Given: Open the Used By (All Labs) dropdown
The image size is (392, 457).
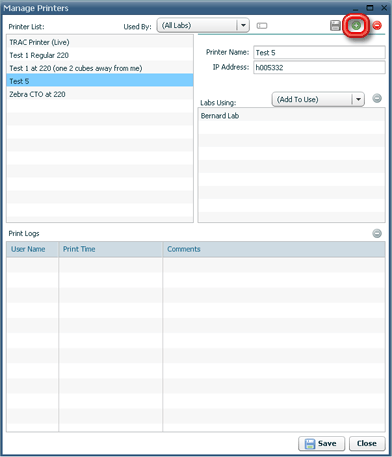Looking at the screenshot, I should [x=203, y=25].
